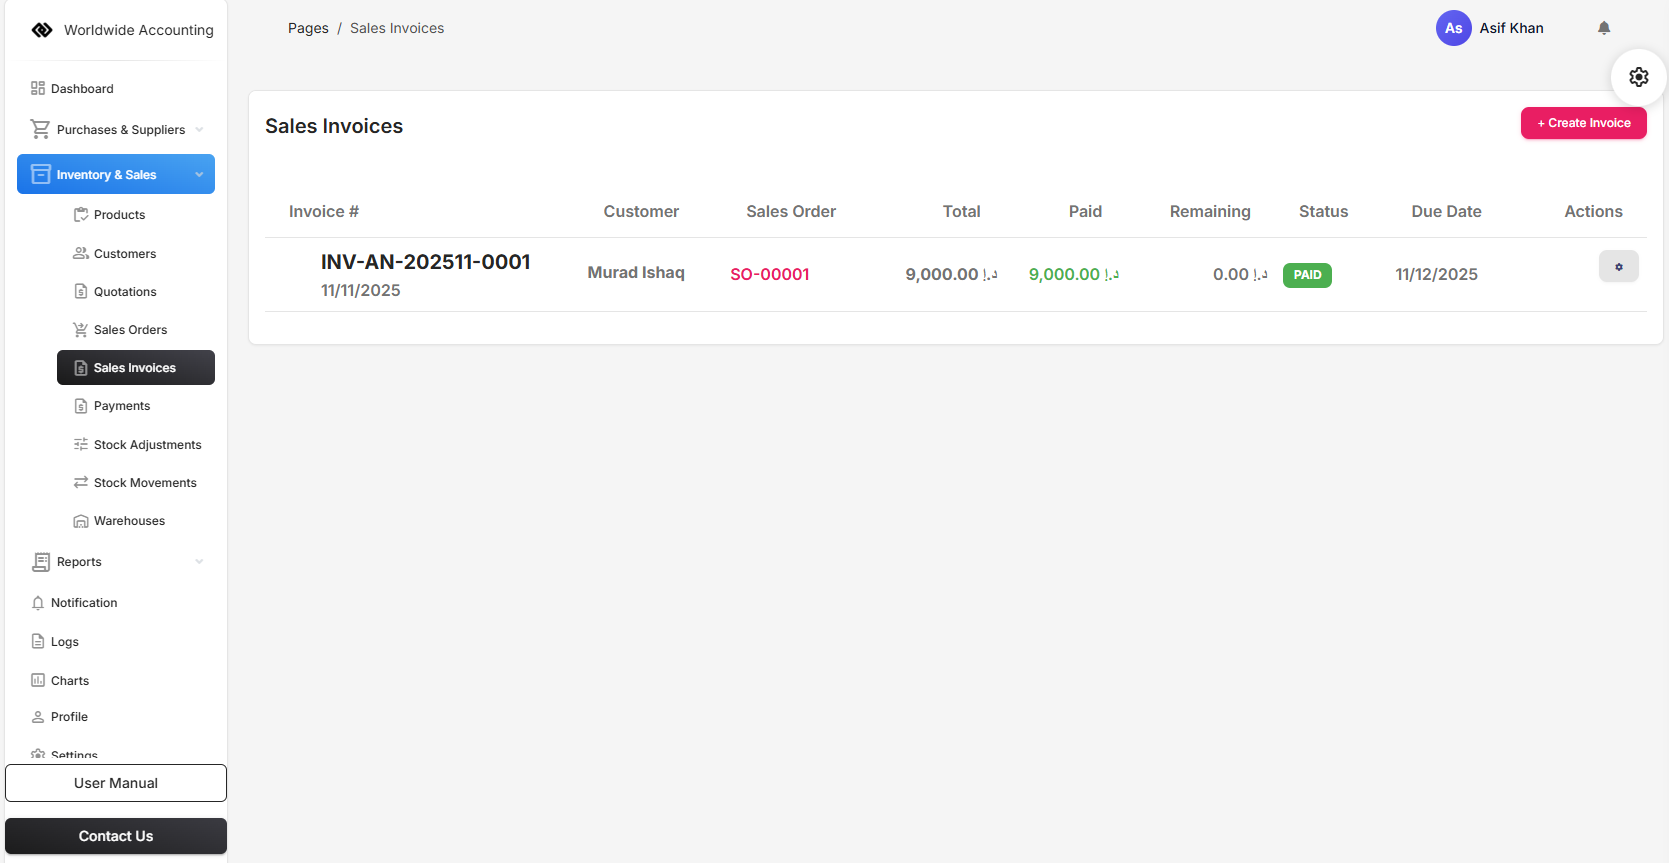
Task: Open Payments menu item
Action: [122, 406]
